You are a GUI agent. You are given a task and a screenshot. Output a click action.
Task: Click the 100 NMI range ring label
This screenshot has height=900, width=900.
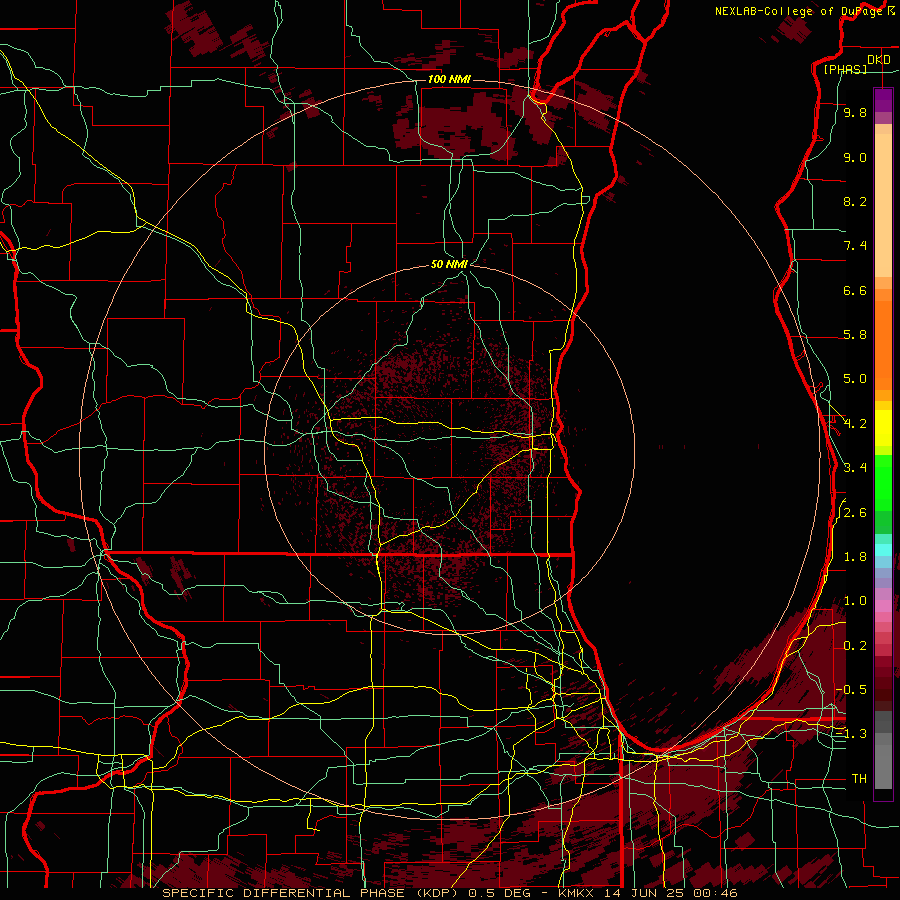coord(449,79)
